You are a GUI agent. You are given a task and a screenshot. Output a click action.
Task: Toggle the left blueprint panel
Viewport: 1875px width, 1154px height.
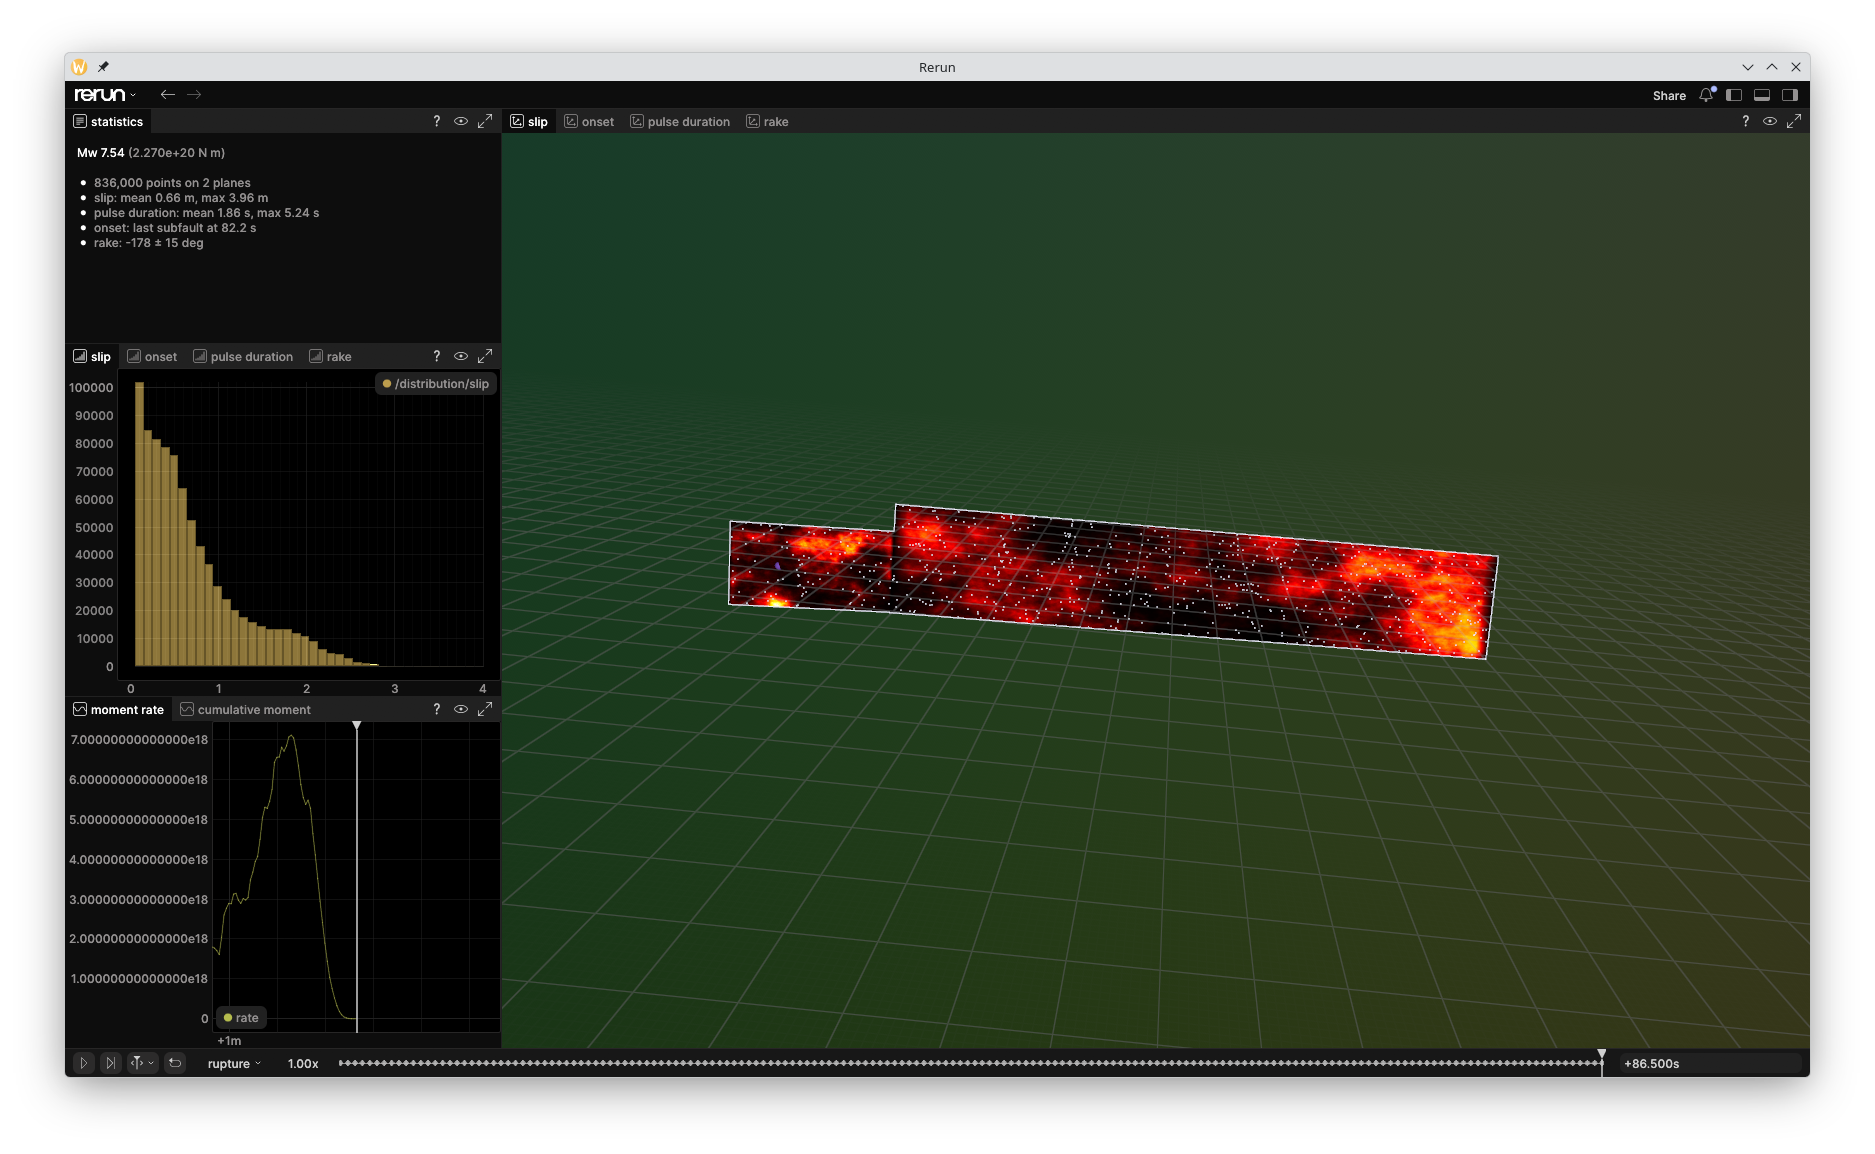click(x=1734, y=95)
